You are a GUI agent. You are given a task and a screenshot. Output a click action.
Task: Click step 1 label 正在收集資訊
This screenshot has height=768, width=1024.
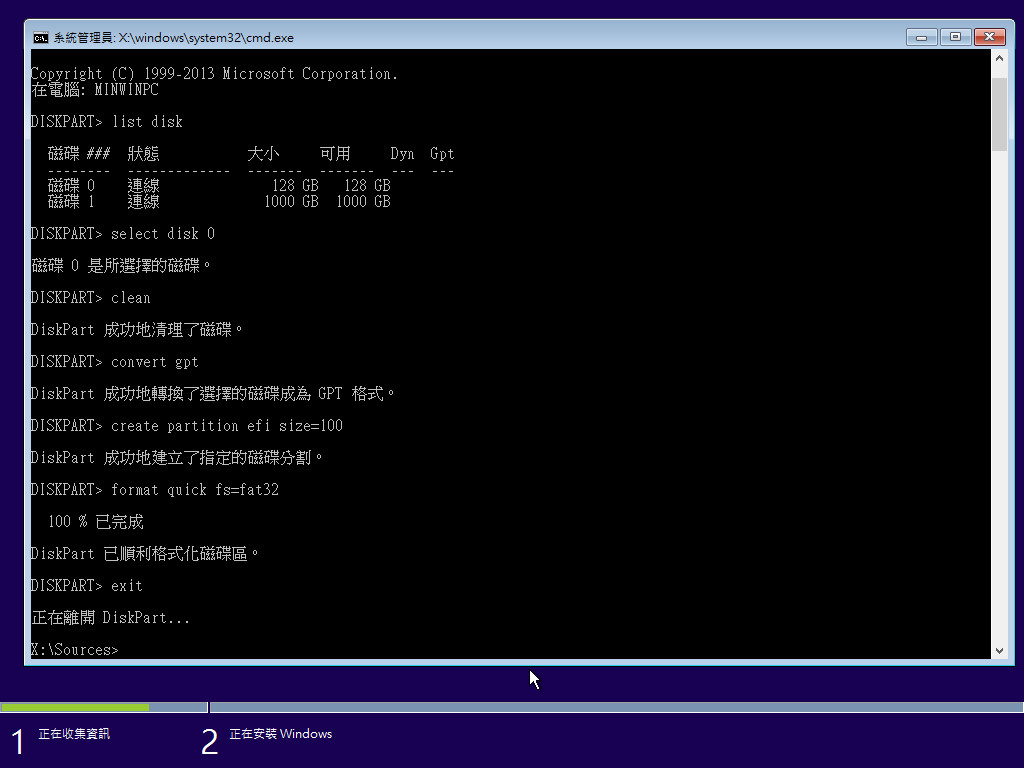tap(74, 734)
